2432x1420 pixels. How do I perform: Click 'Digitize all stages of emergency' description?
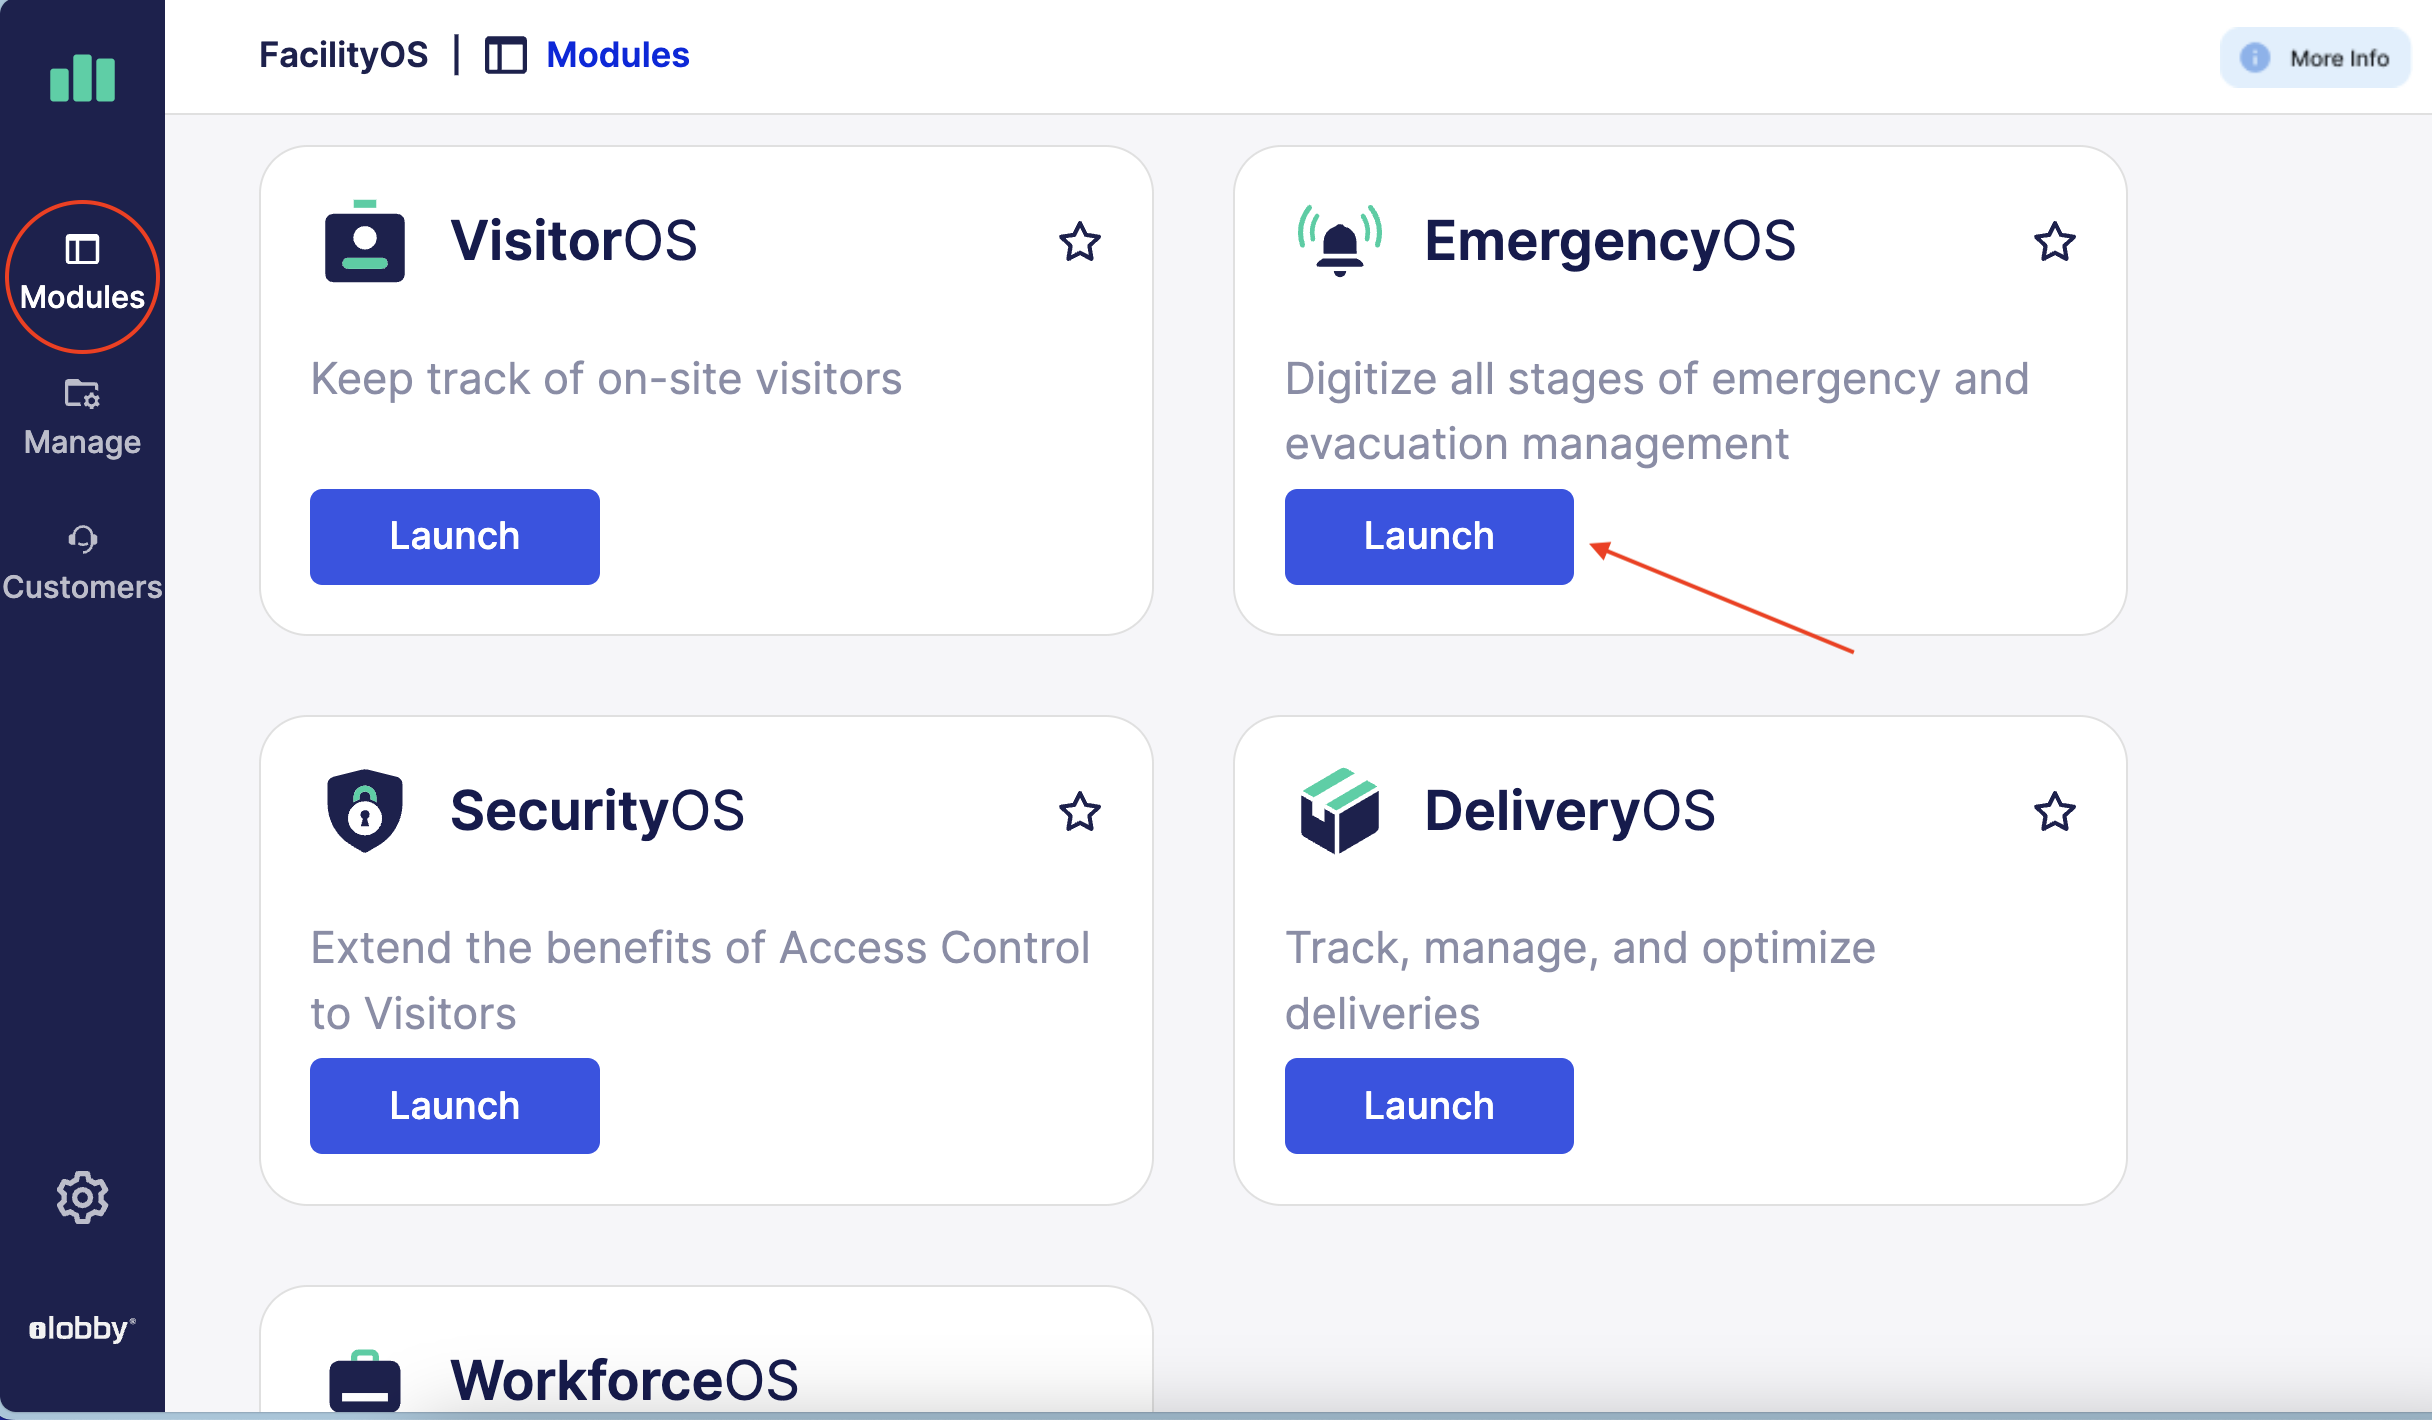pyautogui.click(x=1657, y=411)
